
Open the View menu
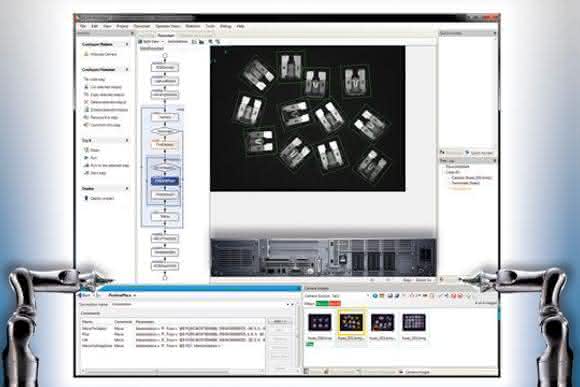pos(107,26)
